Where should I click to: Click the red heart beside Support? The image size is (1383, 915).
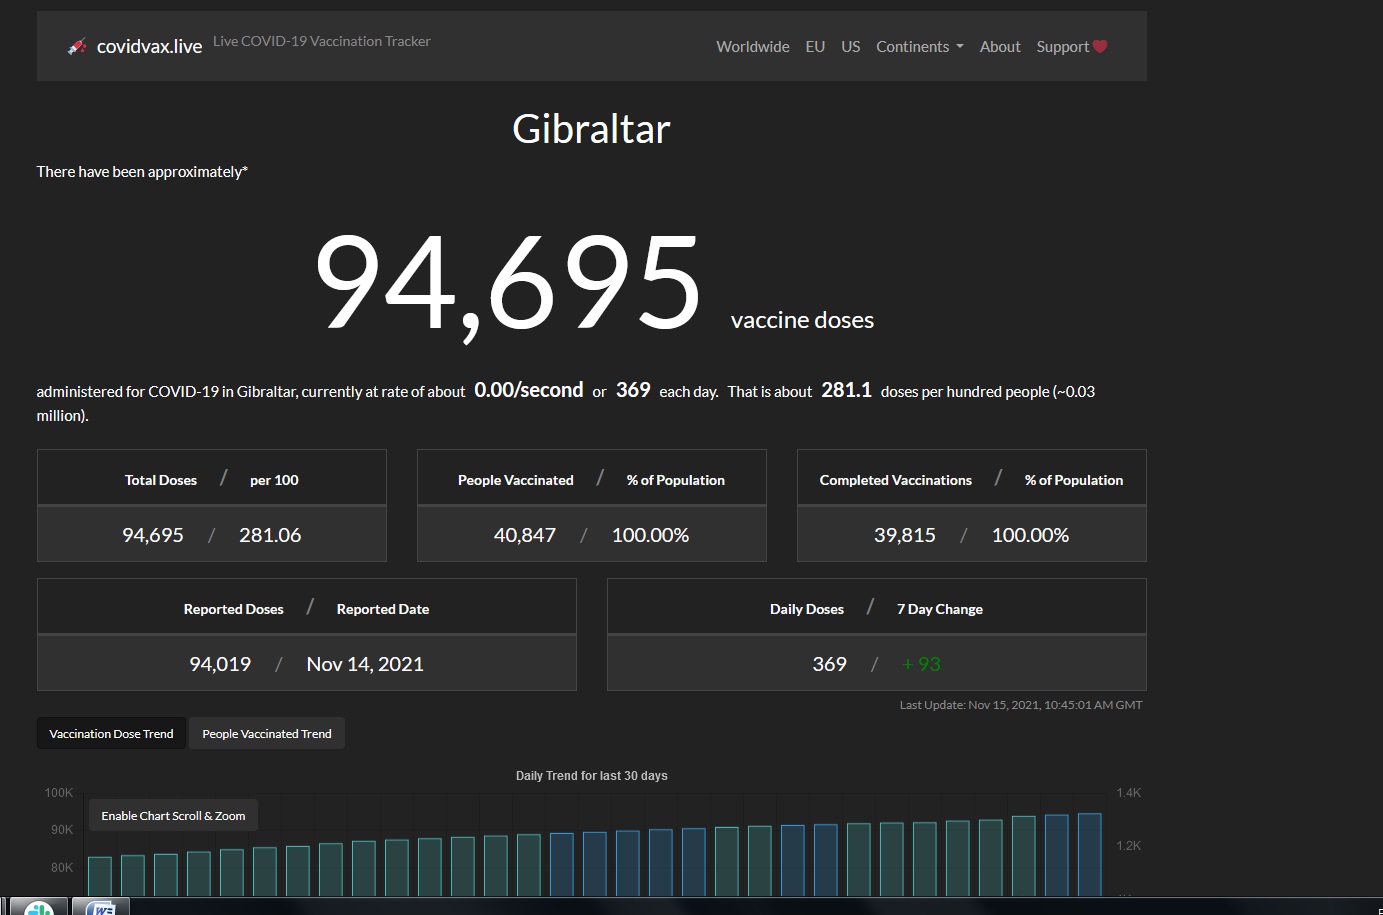pyautogui.click(x=1100, y=46)
